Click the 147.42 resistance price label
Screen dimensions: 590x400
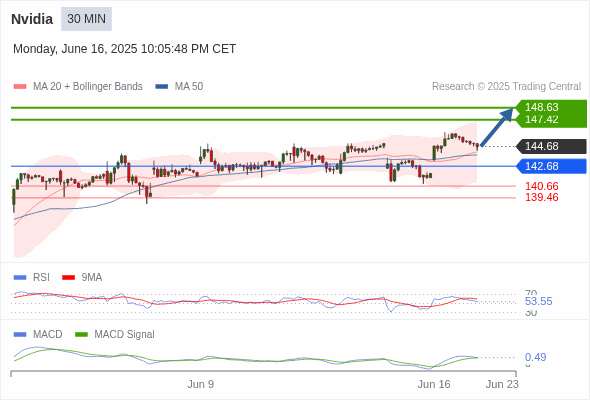point(541,119)
